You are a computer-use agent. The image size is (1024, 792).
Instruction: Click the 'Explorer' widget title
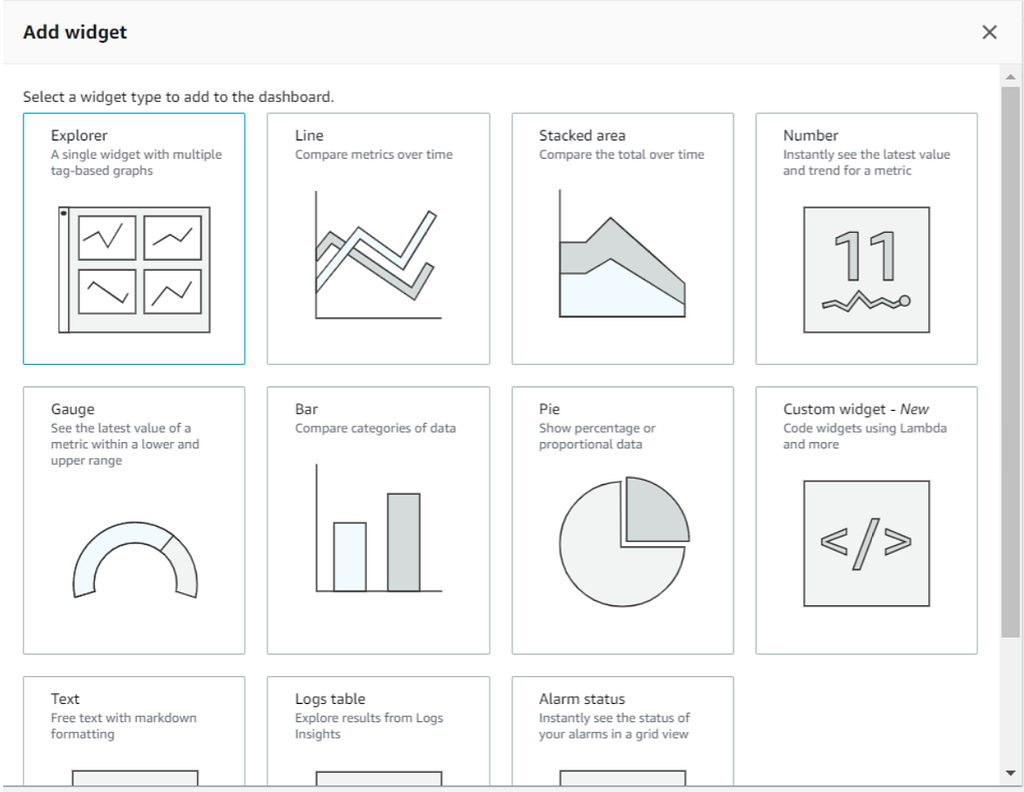pos(79,135)
